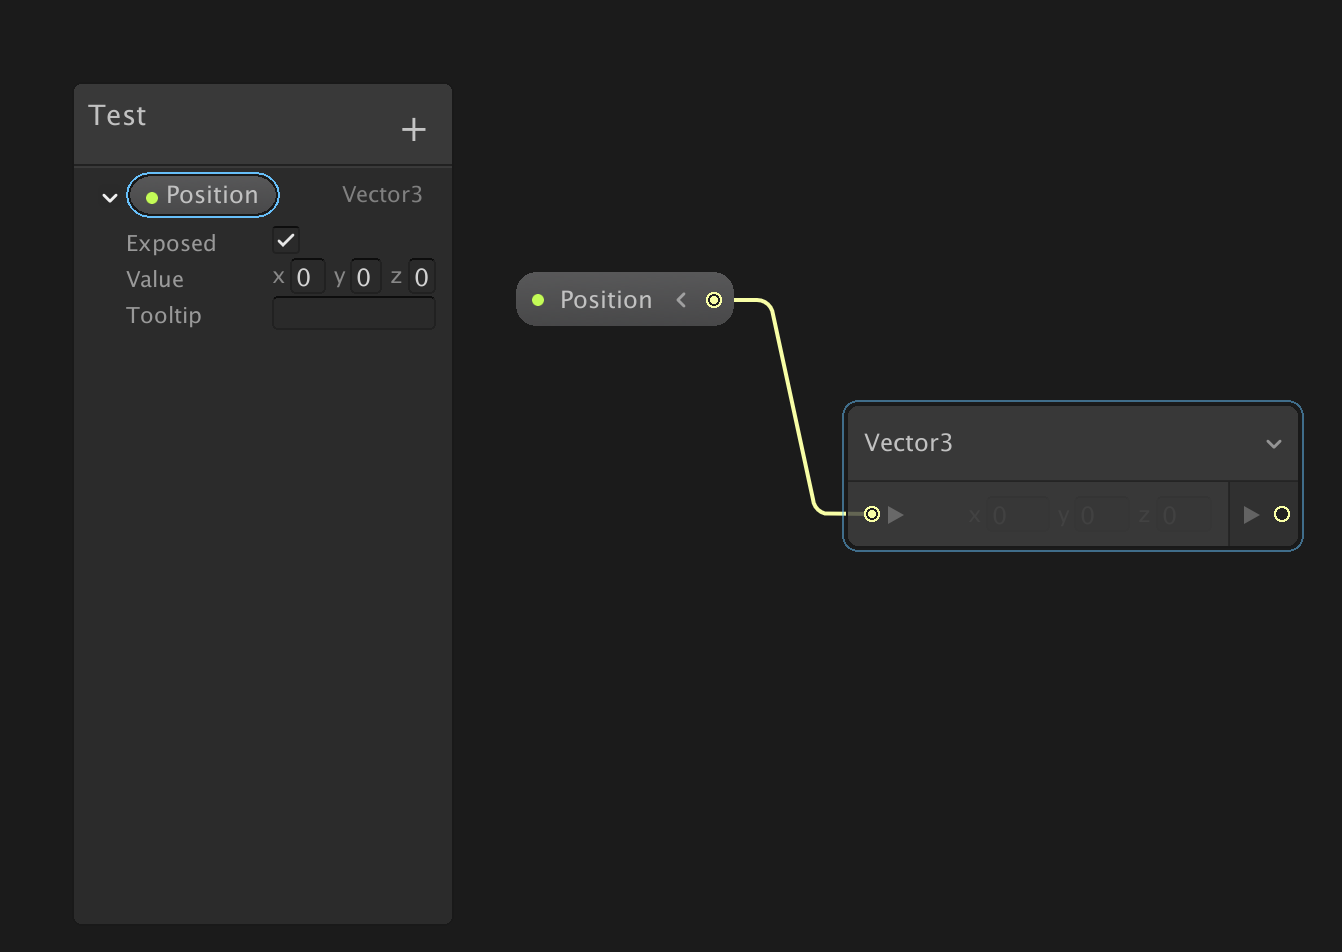Click the Test blackboard title
The height and width of the screenshot is (952, 1342).
(118, 116)
